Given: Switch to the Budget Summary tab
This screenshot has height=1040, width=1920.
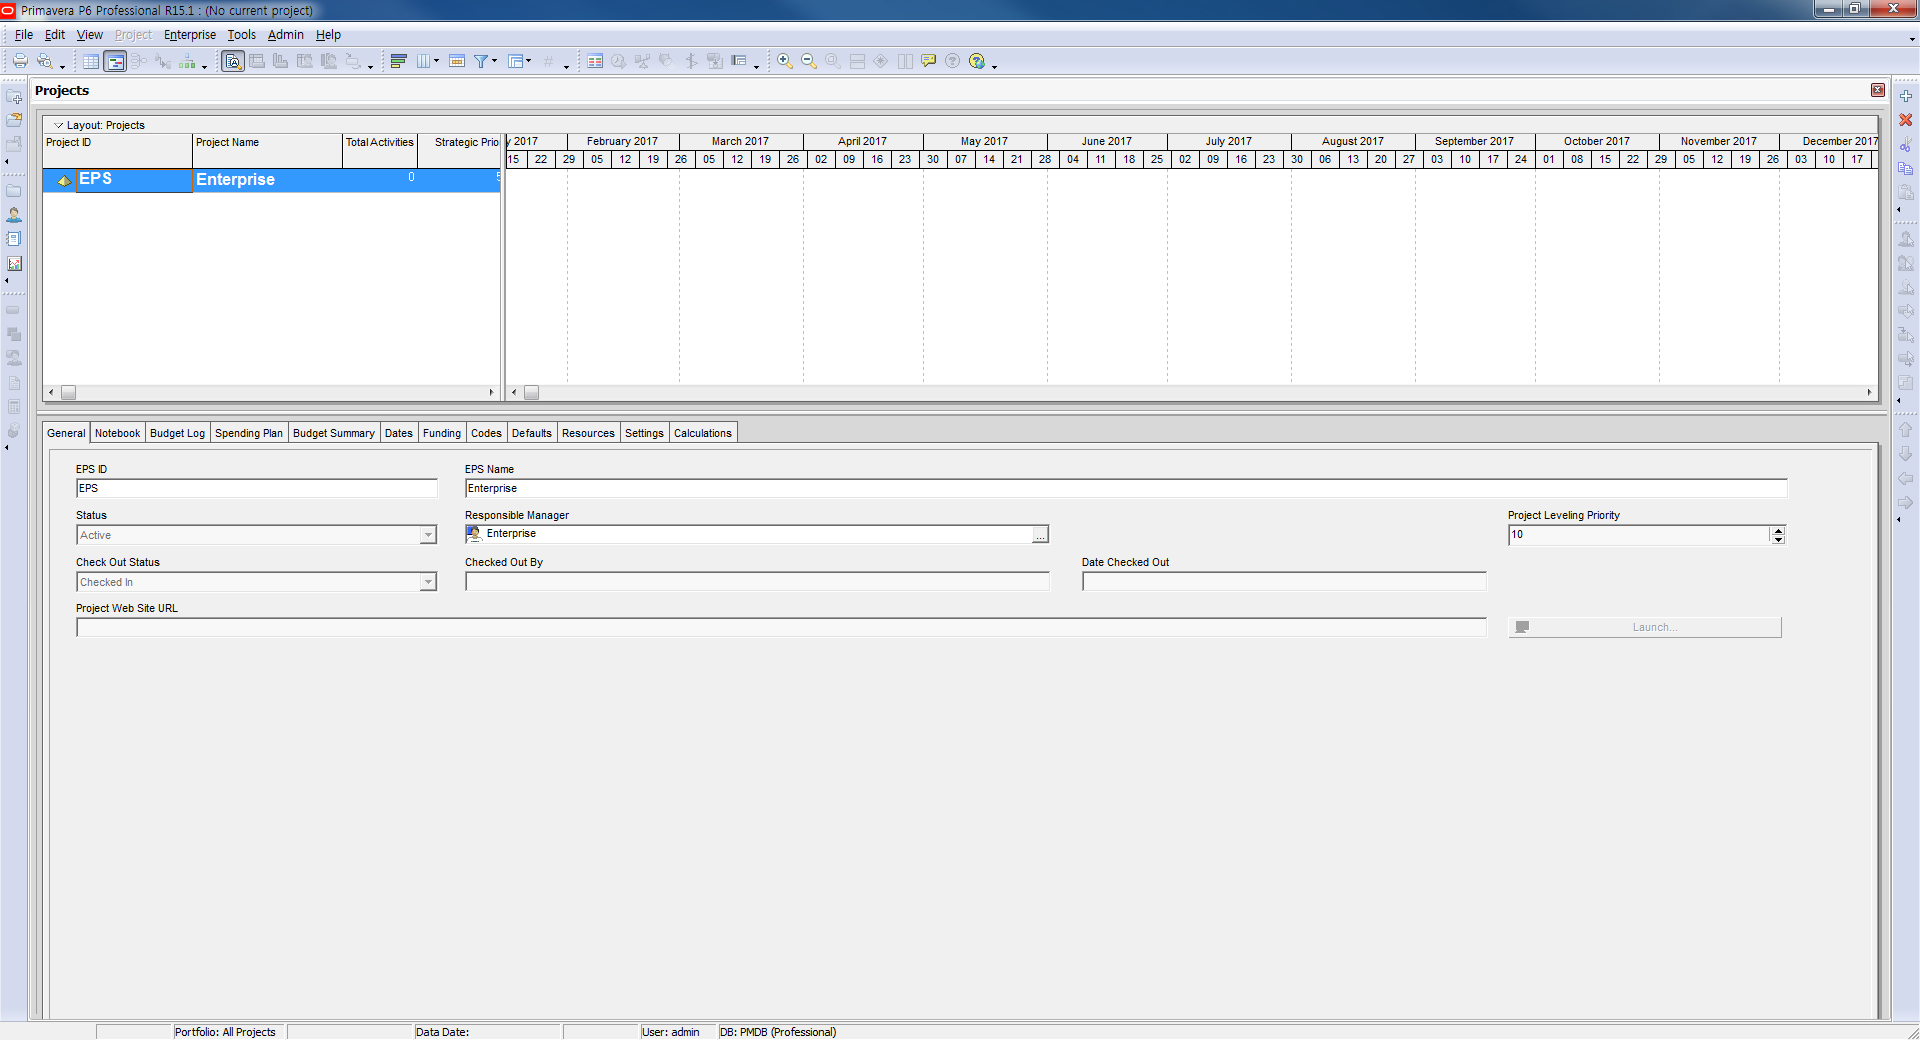Looking at the screenshot, I should pos(334,433).
